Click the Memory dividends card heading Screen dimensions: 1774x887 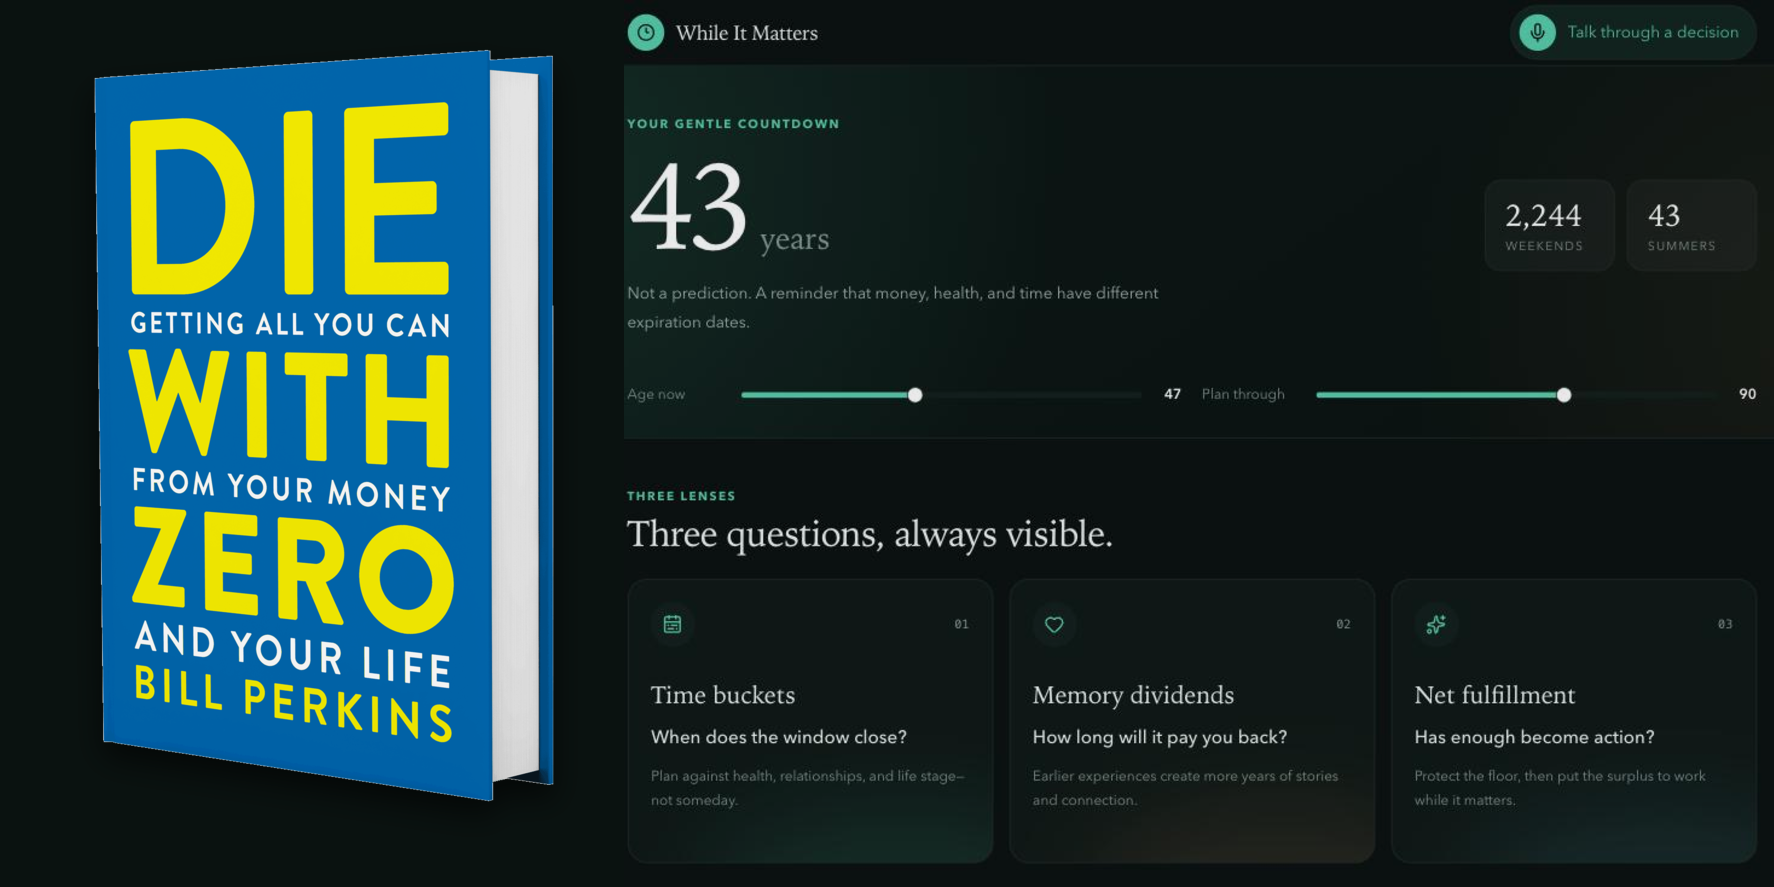[1133, 695]
